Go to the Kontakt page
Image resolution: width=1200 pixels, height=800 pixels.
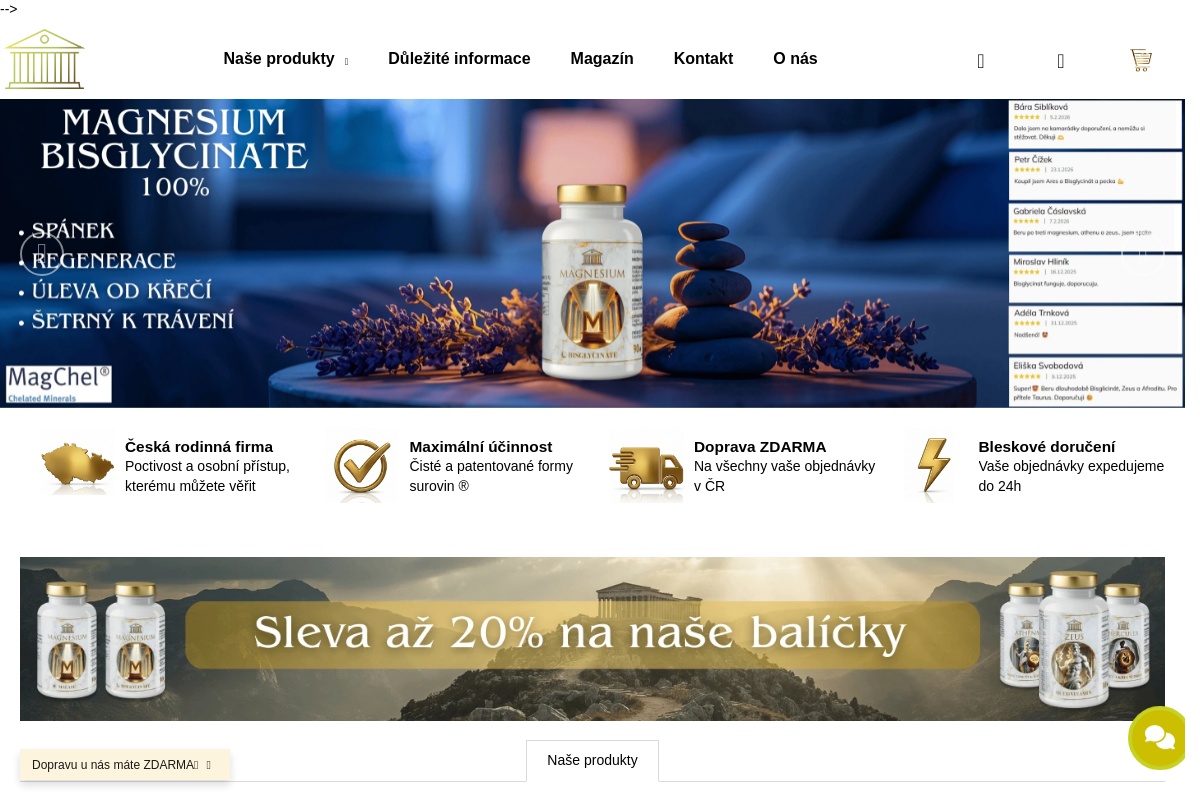[703, 59]
